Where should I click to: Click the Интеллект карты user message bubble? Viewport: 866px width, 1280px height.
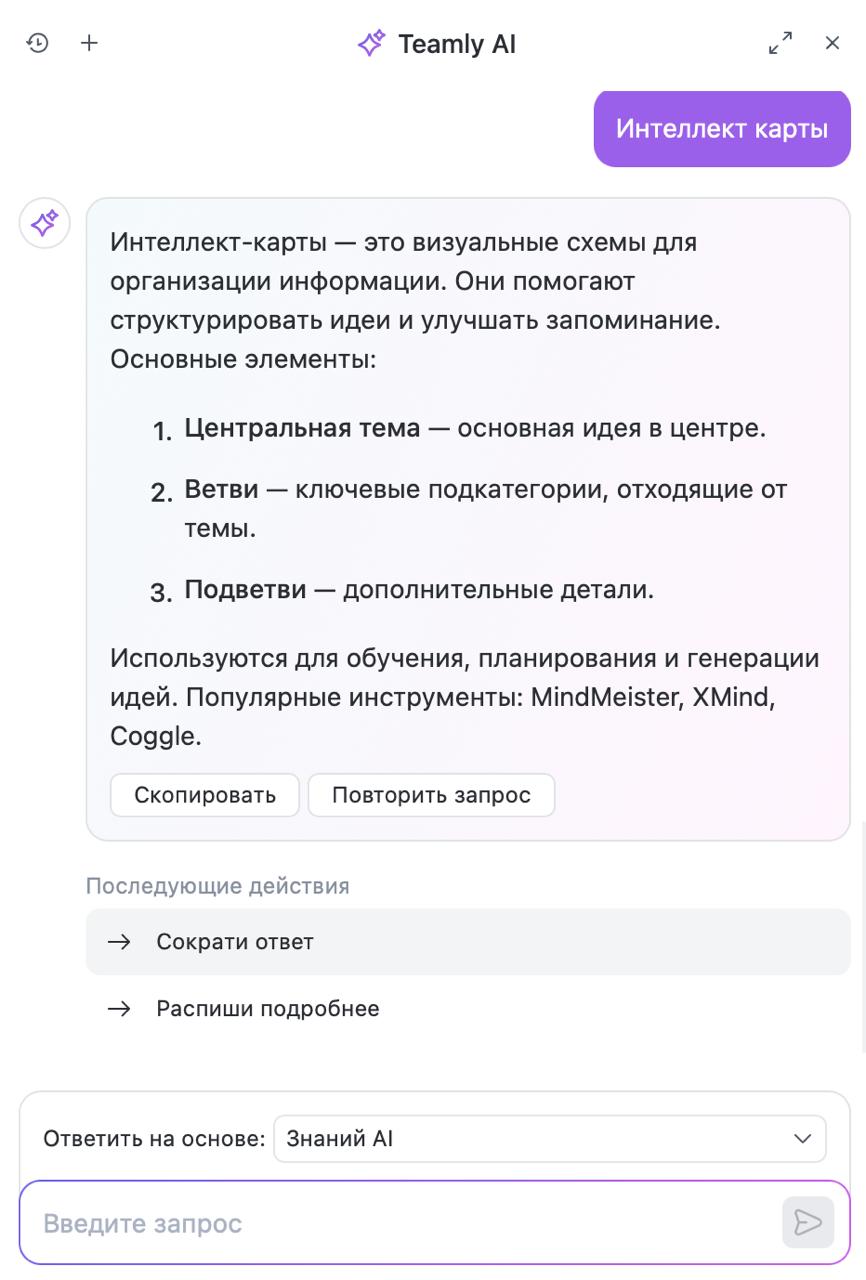722,128
